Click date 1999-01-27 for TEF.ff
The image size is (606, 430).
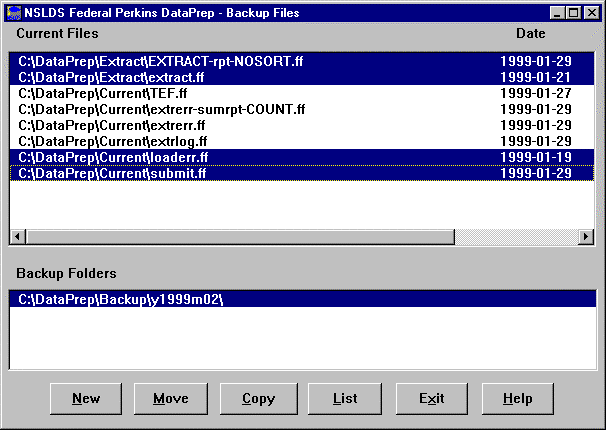point(536,93)
